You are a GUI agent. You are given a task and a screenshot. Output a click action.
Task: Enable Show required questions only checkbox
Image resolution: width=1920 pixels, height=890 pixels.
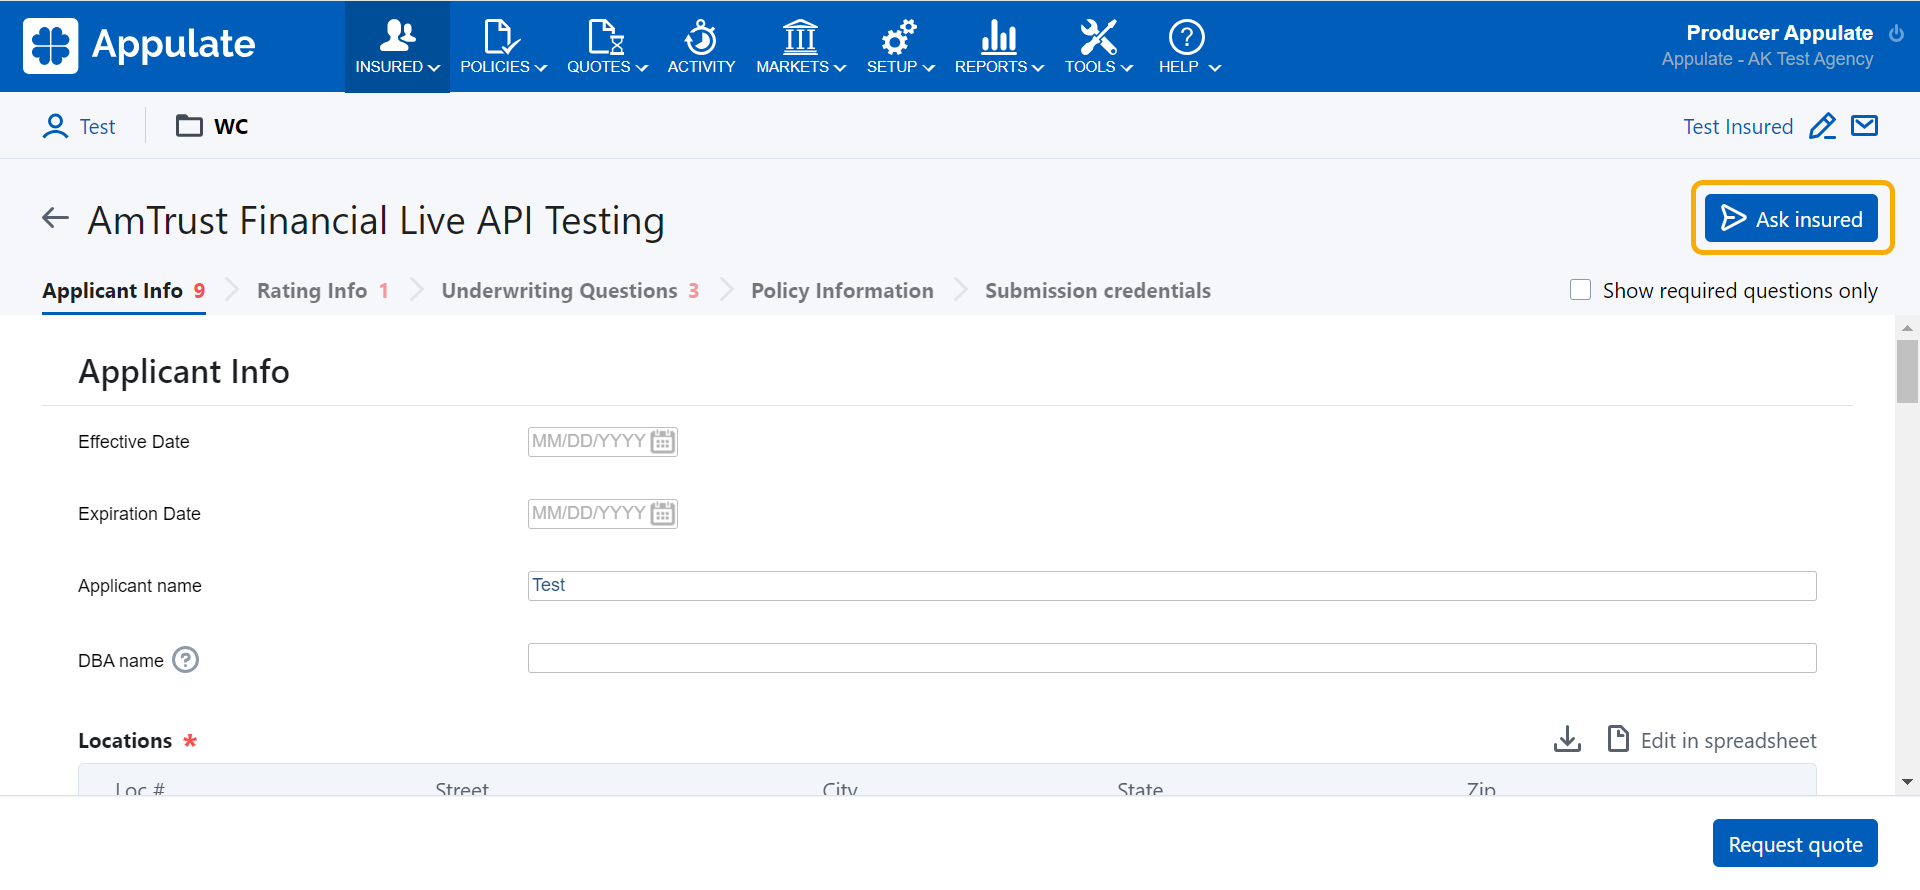[x=1580, y=290]
